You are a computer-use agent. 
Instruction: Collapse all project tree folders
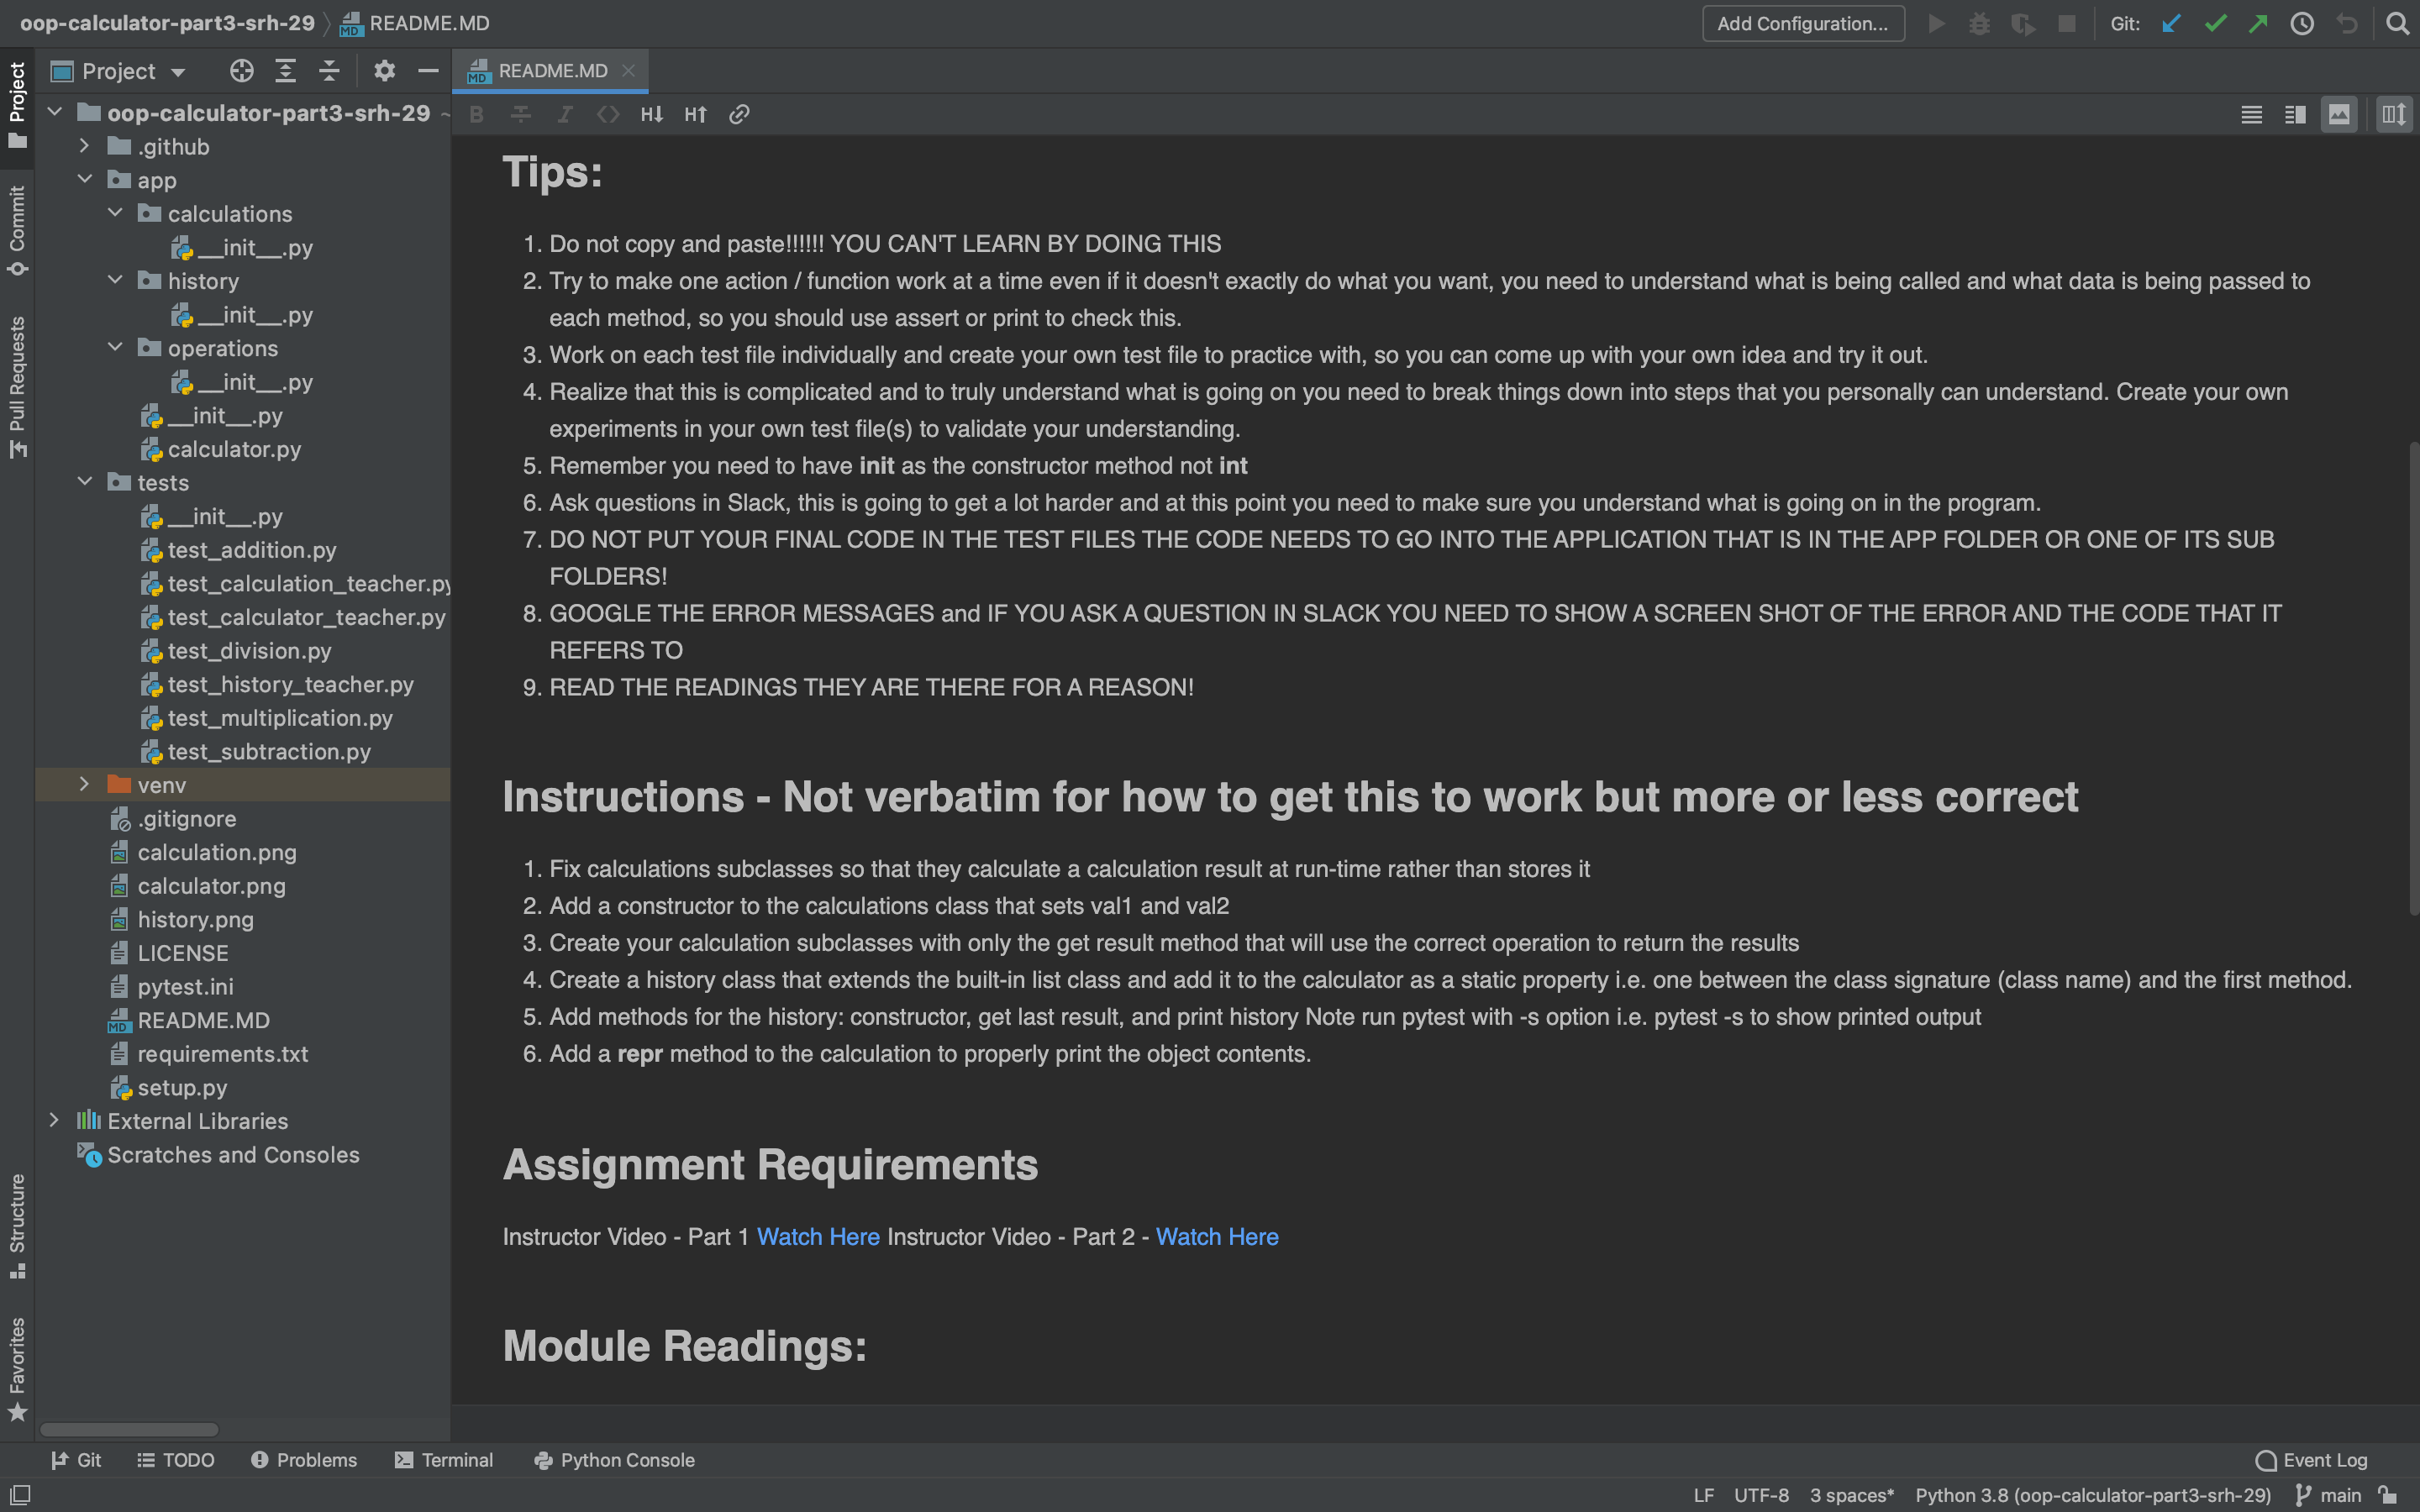(x=329, y=71)
